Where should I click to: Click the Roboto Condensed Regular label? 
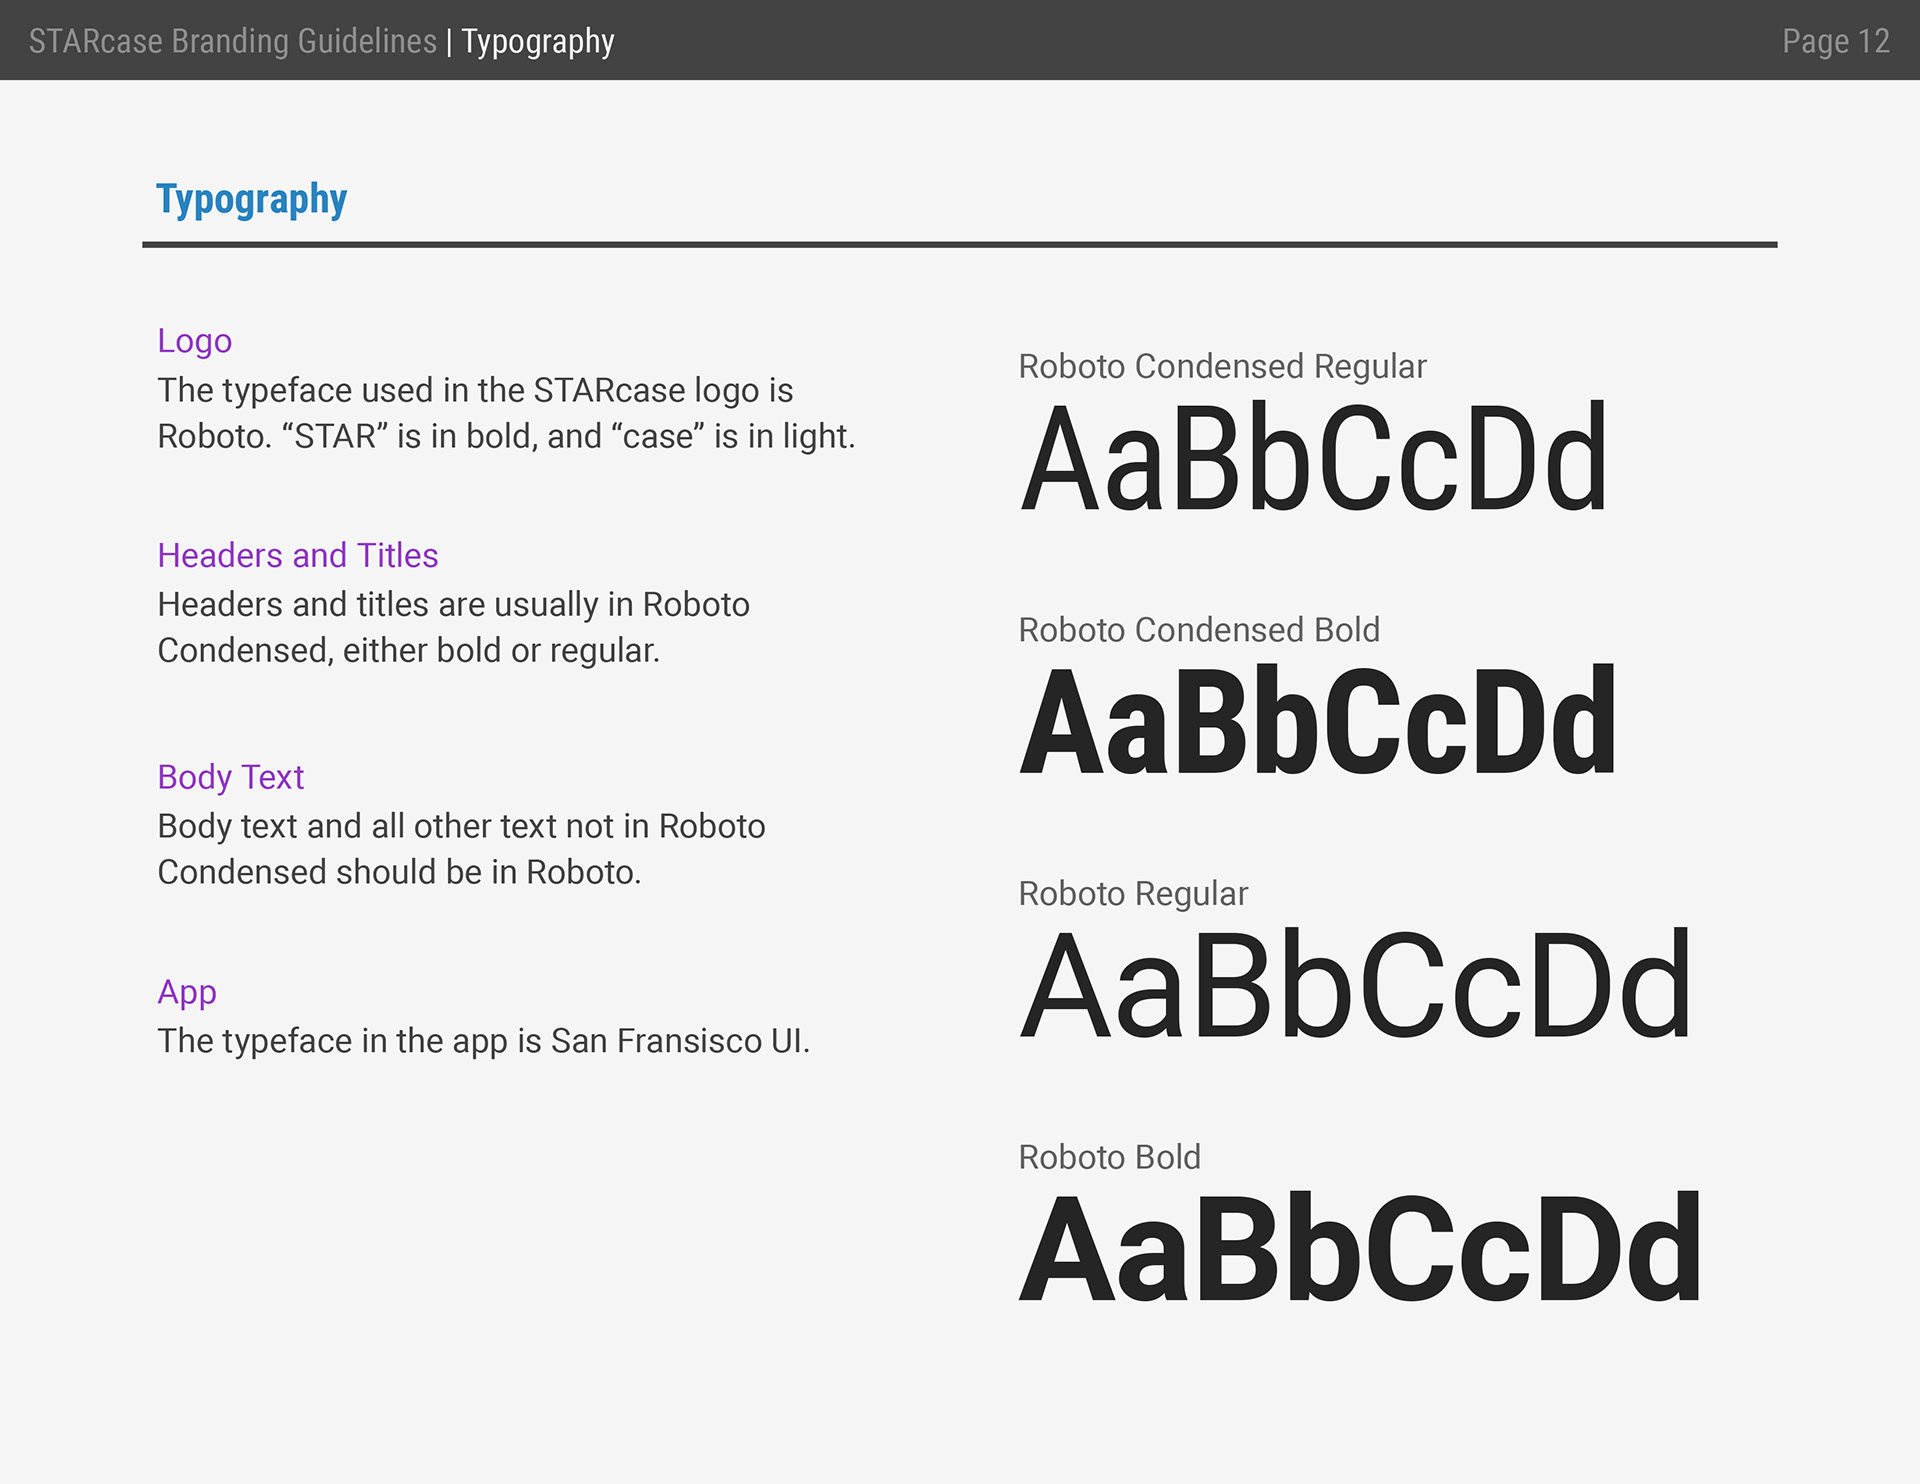pyautogui.click(x=1221, y=366)
